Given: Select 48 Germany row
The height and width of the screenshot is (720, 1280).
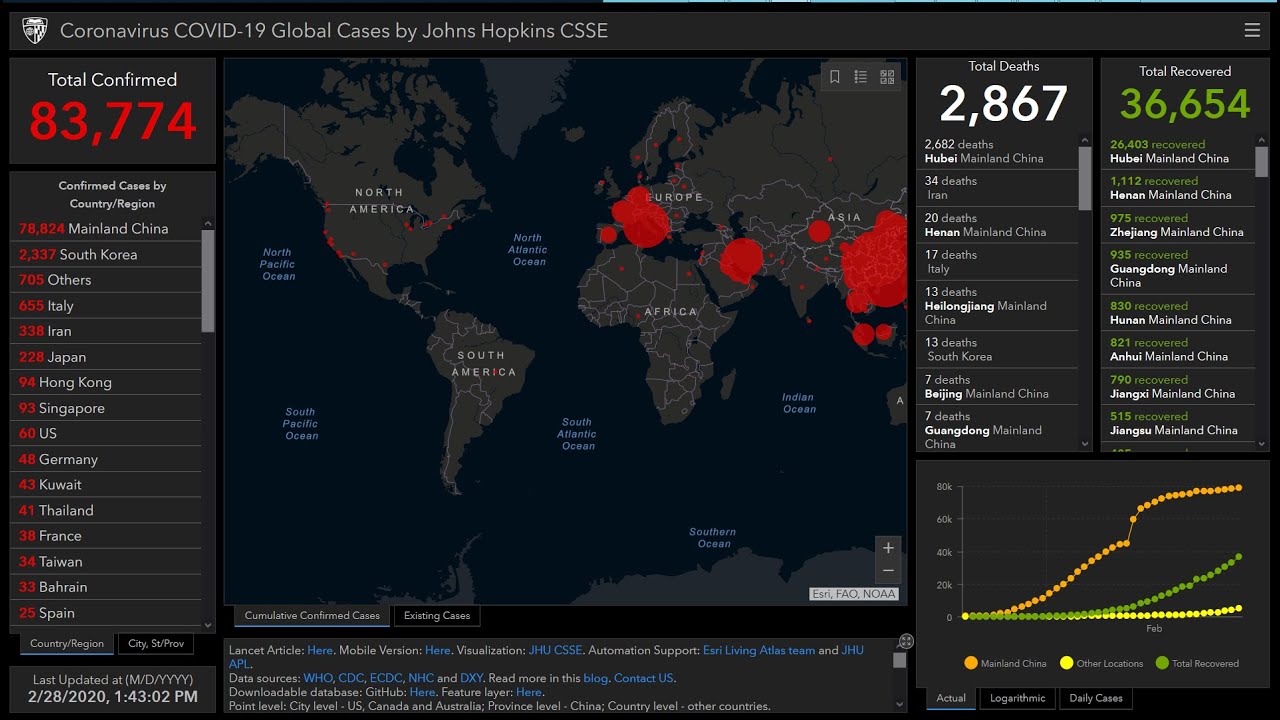Looking at the screenshot, I should 106,459.
